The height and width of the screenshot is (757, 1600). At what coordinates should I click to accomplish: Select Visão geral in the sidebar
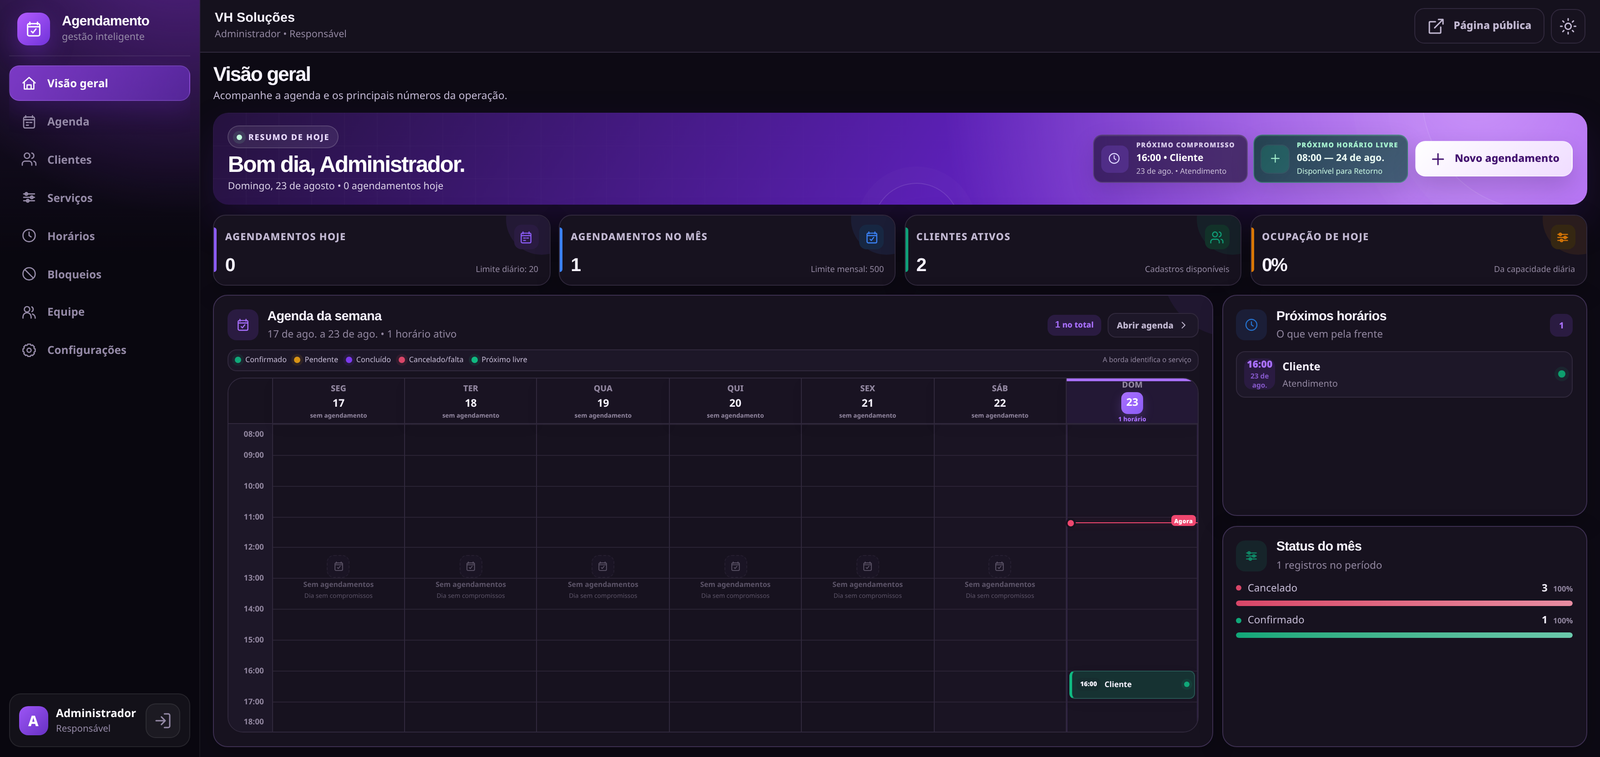pyautogui.click(x=100, y=83)
